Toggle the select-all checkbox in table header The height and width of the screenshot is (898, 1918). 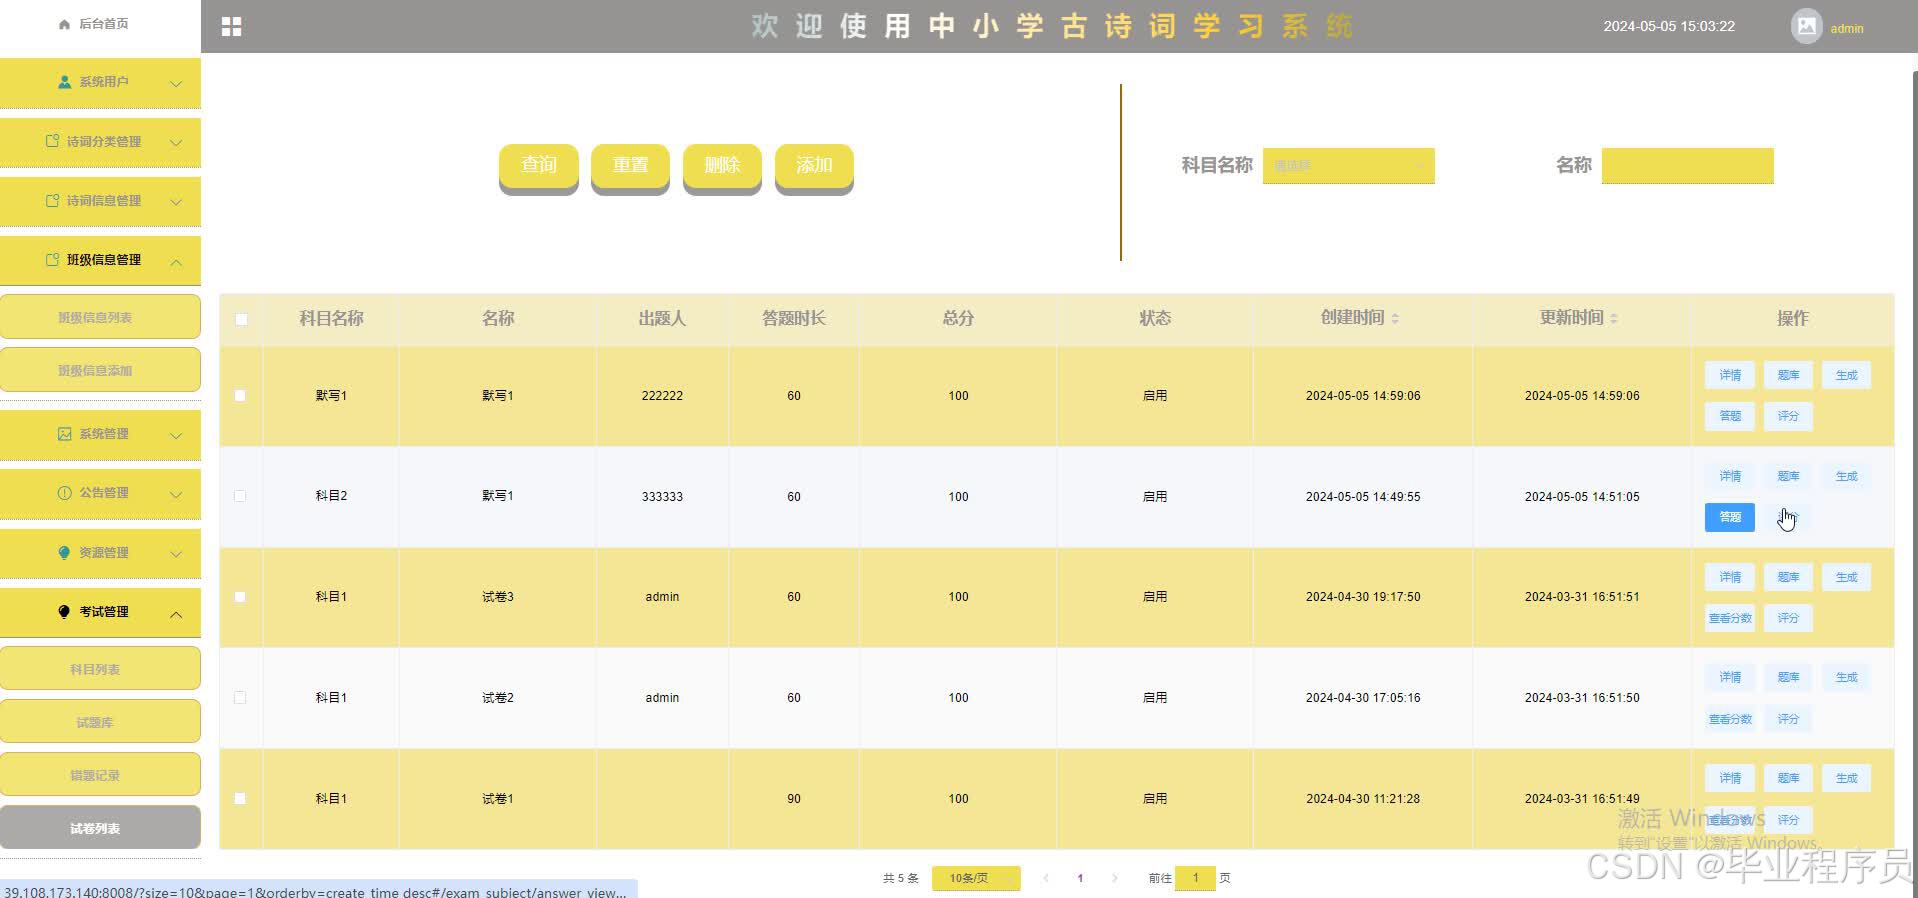coord(241,319)
